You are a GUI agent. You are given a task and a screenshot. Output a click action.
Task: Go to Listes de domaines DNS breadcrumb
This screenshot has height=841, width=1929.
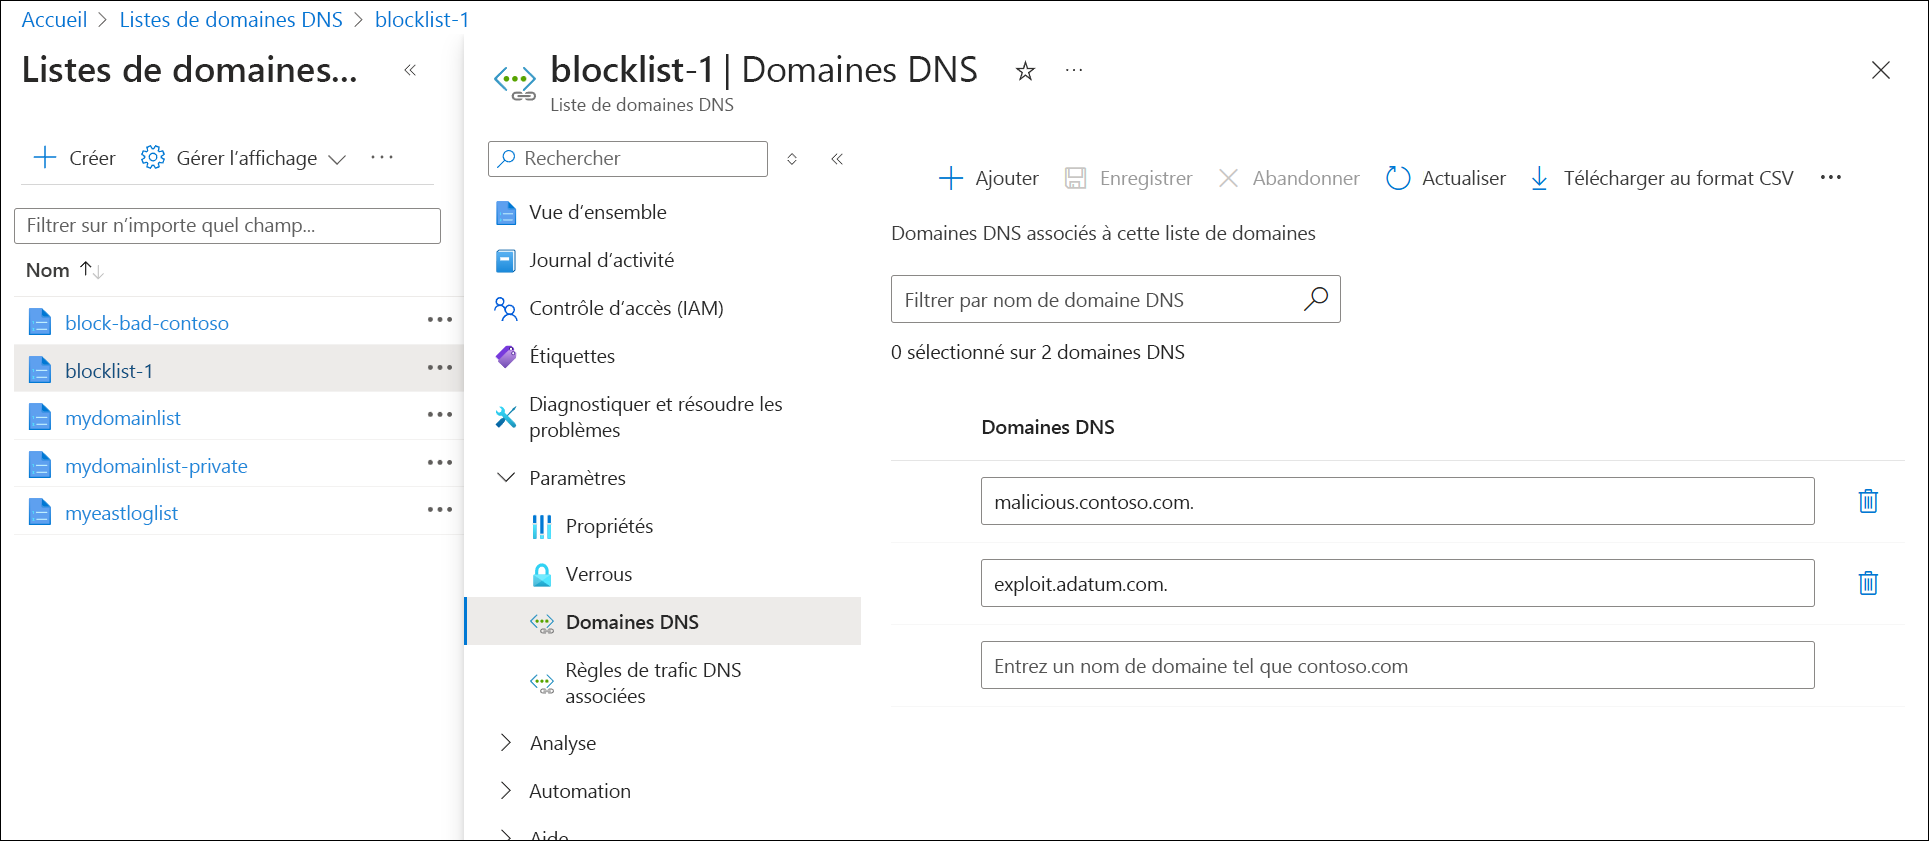point(231,20)
